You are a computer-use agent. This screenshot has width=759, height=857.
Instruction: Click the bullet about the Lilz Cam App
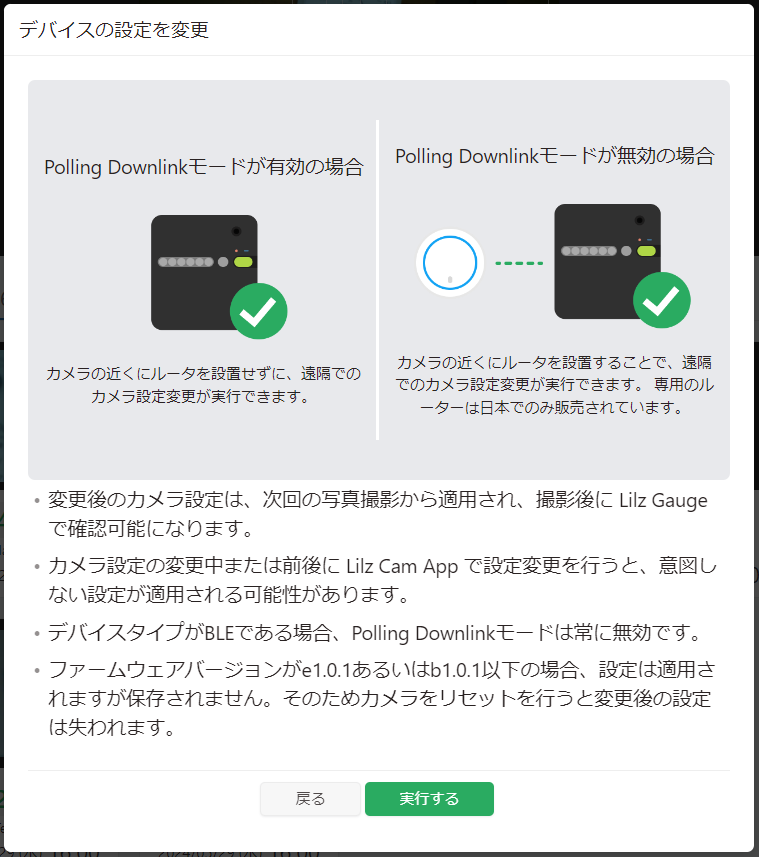pos(382,580)
